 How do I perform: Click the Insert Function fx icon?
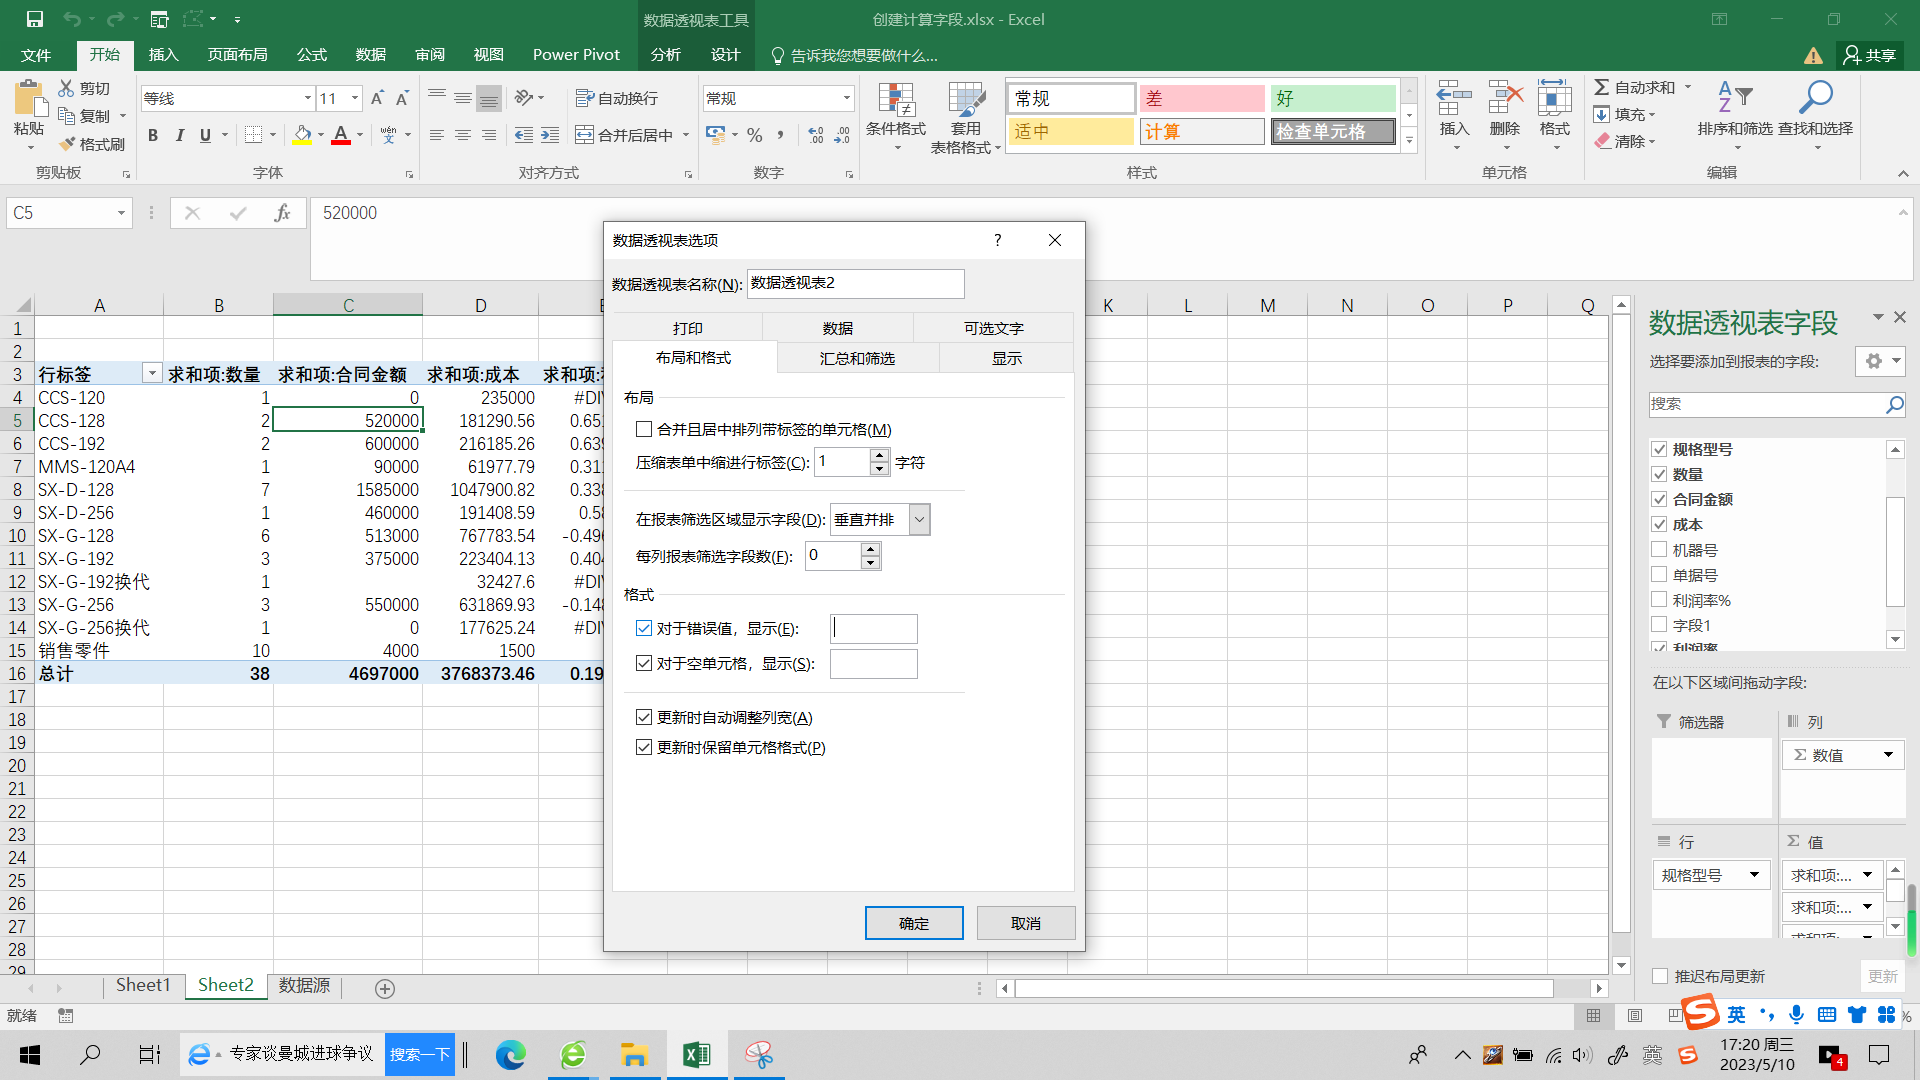[x=282, y=213]
